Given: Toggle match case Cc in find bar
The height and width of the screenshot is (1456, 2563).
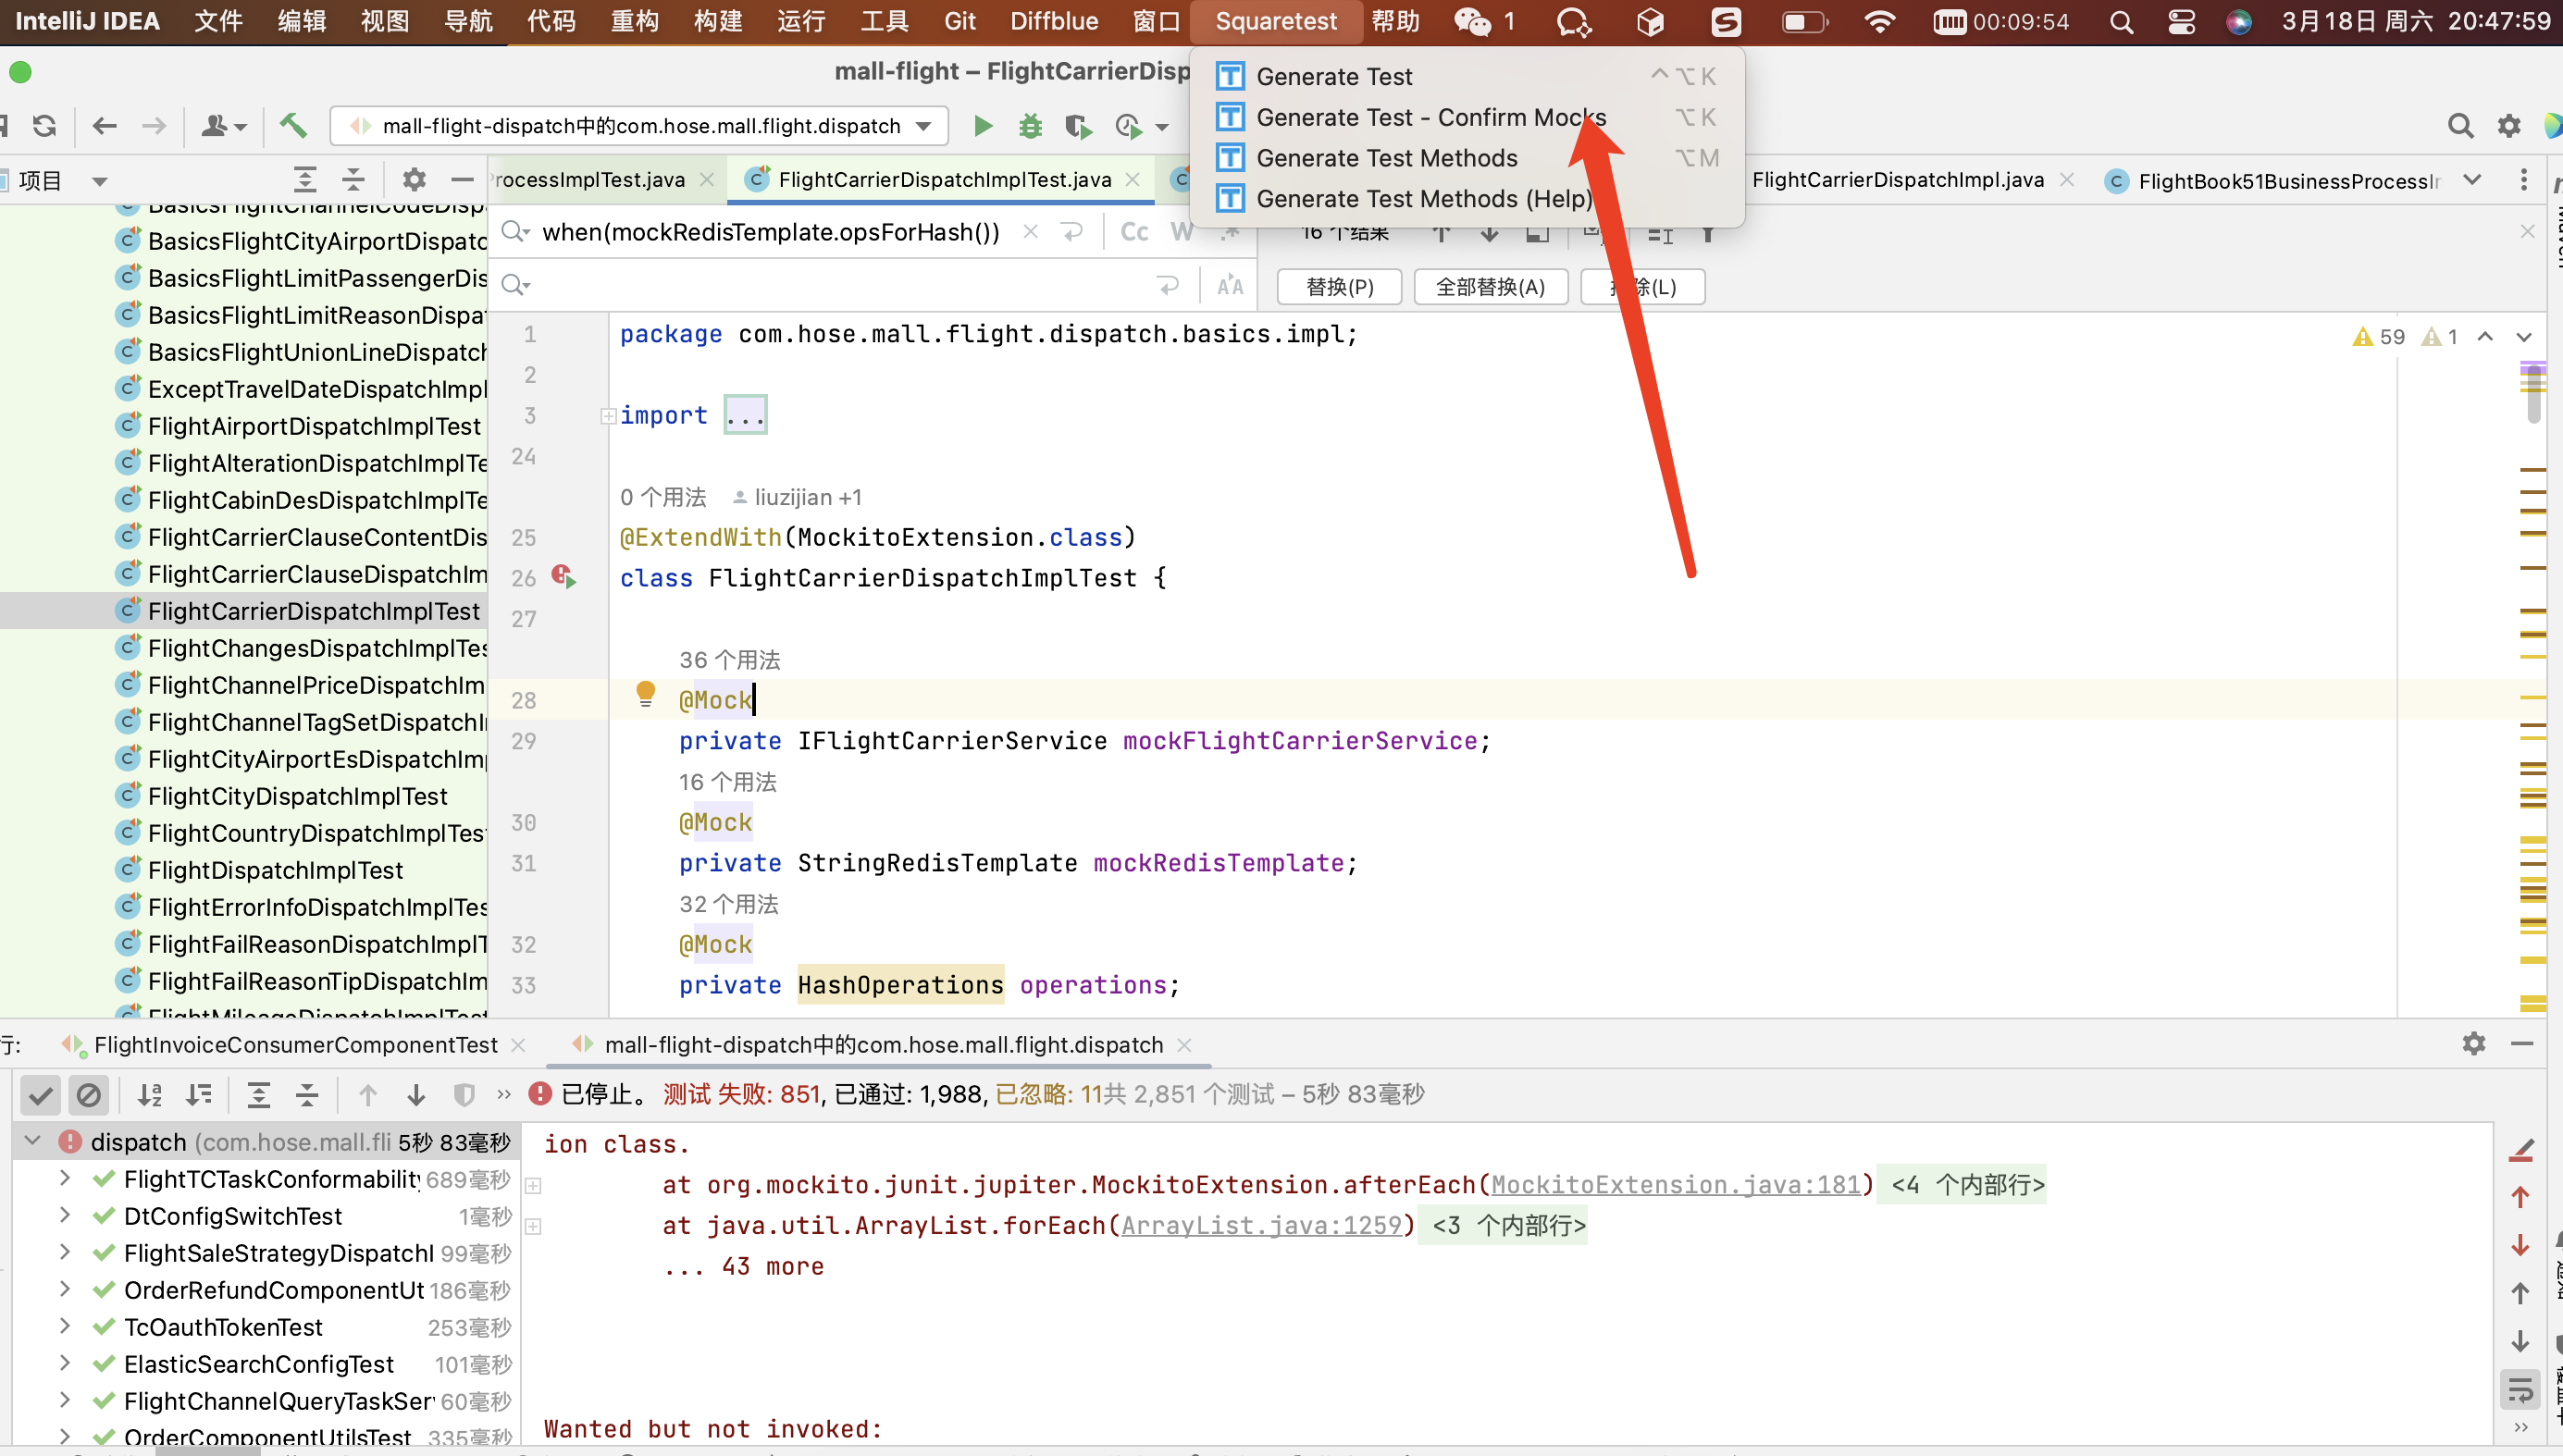Looking at the screenshot, I should point(1134,232).
